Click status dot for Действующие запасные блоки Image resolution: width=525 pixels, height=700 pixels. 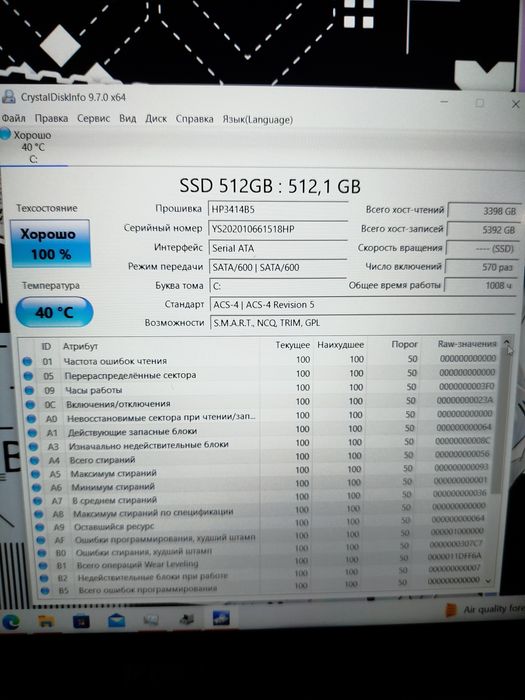click(x=32, y=433)
